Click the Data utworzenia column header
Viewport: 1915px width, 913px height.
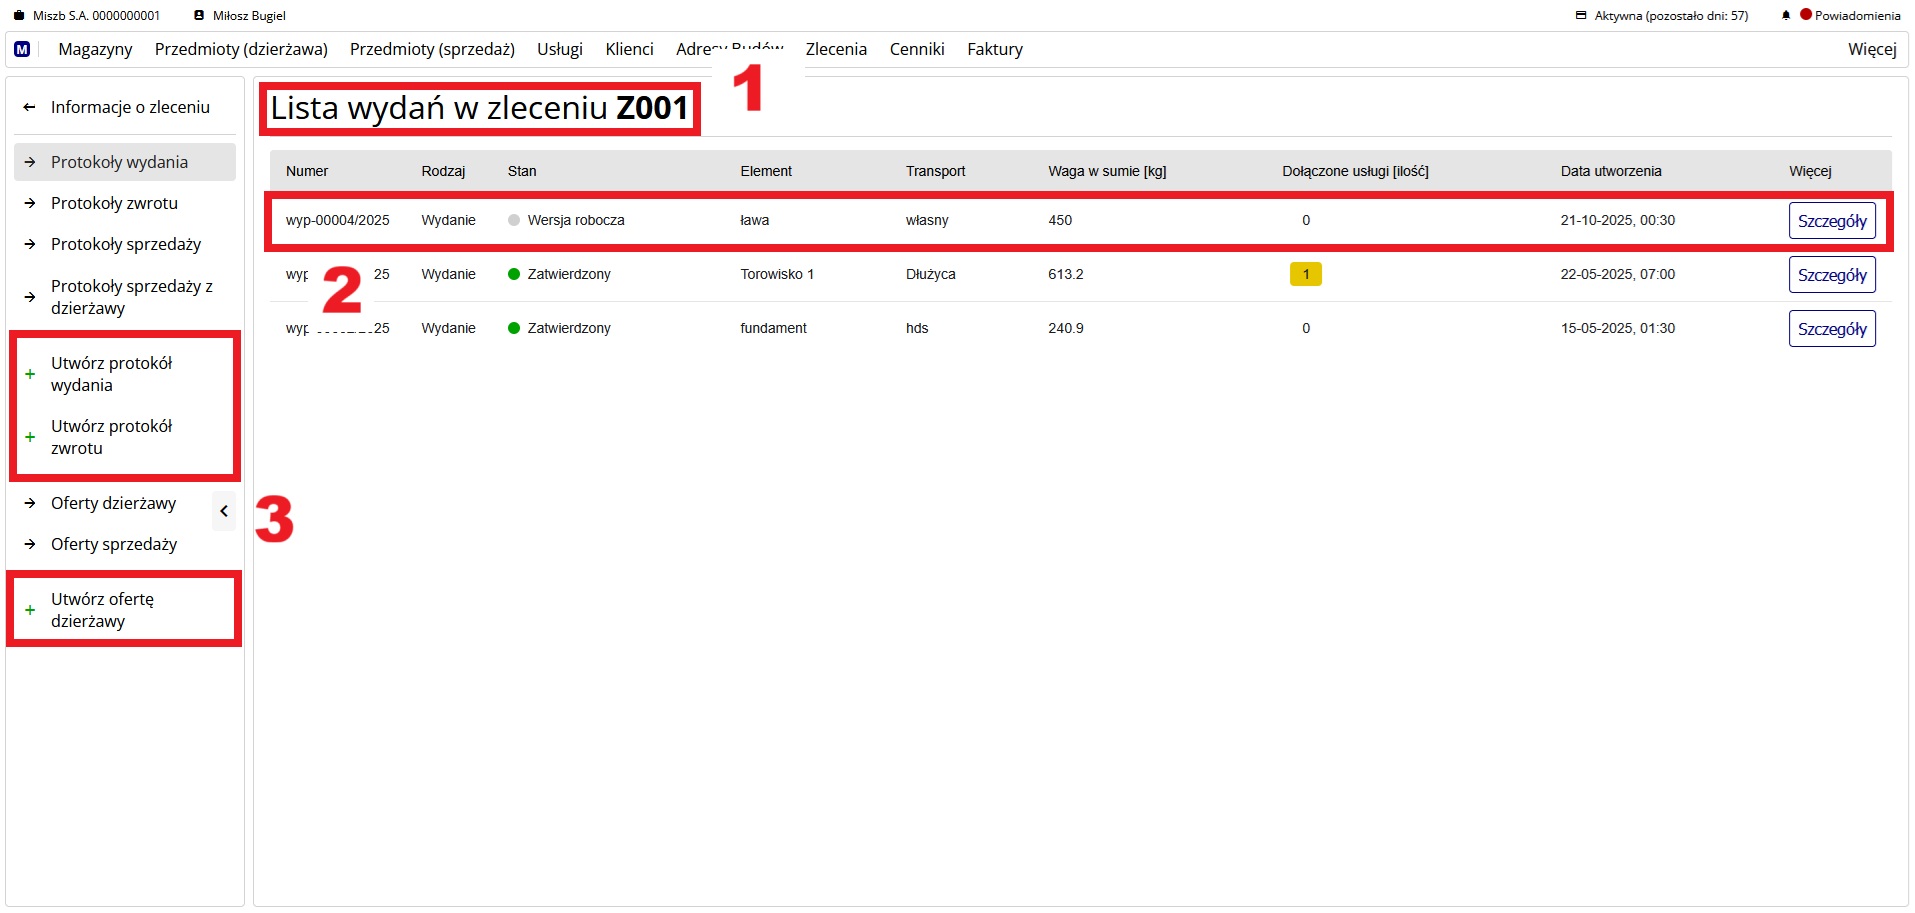point(1610,171)
